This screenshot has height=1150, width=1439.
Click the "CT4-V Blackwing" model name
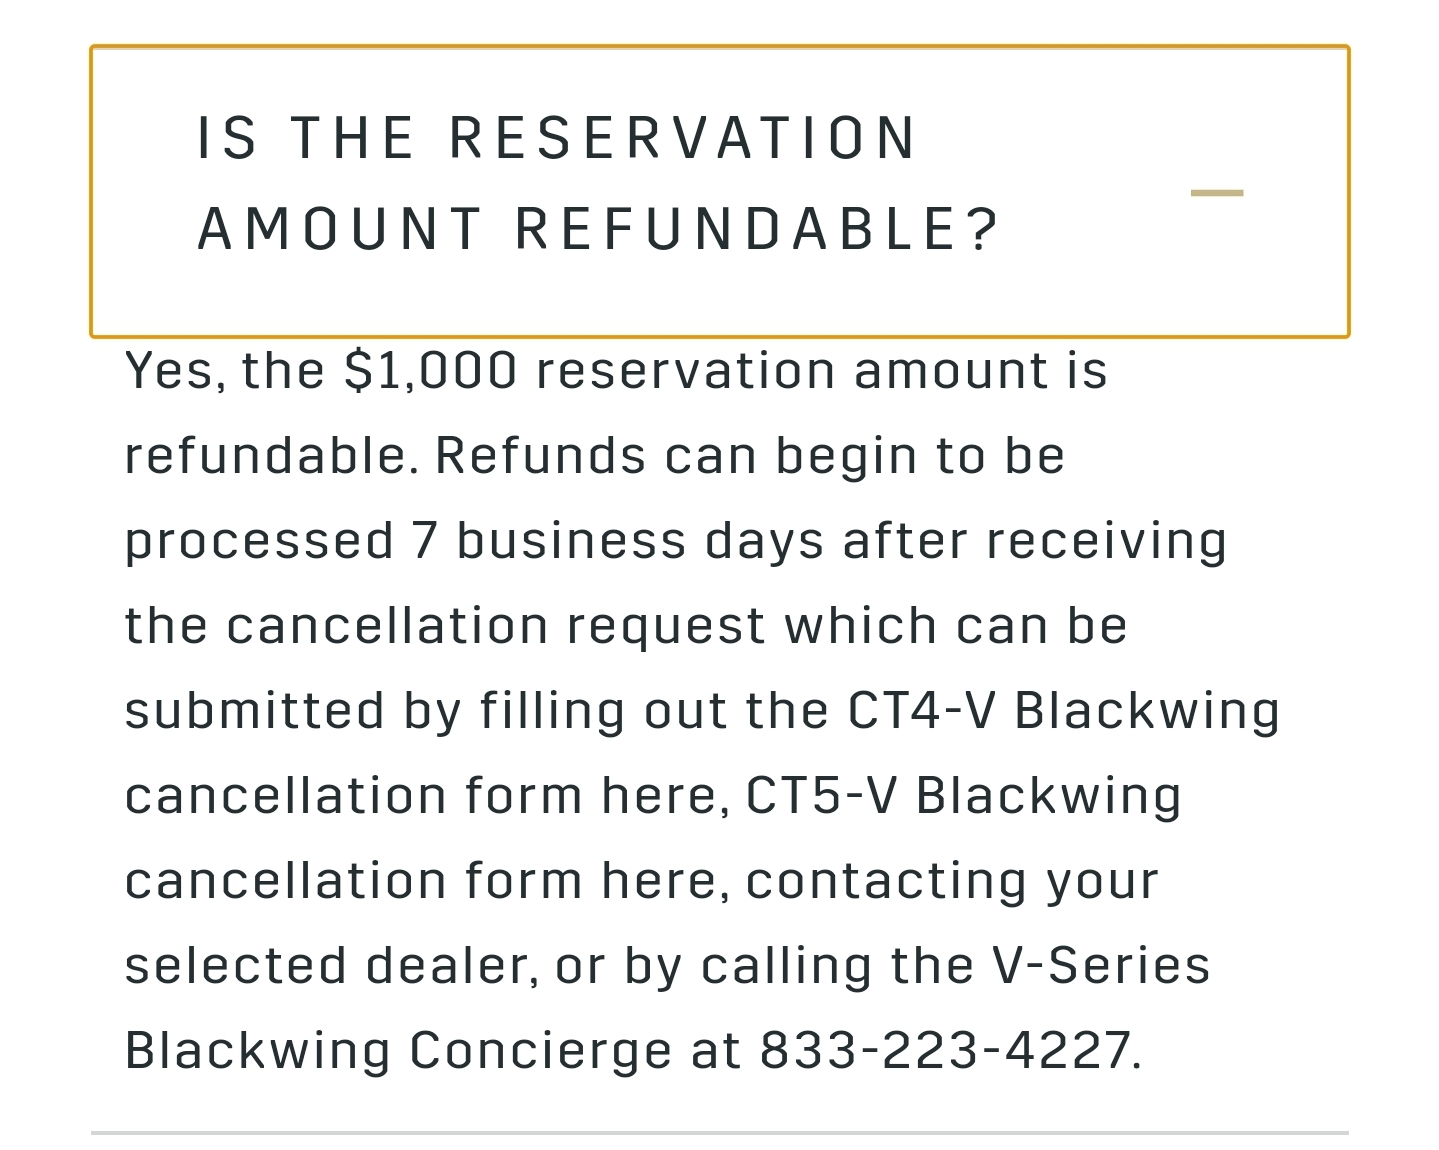pos(1063,711)
